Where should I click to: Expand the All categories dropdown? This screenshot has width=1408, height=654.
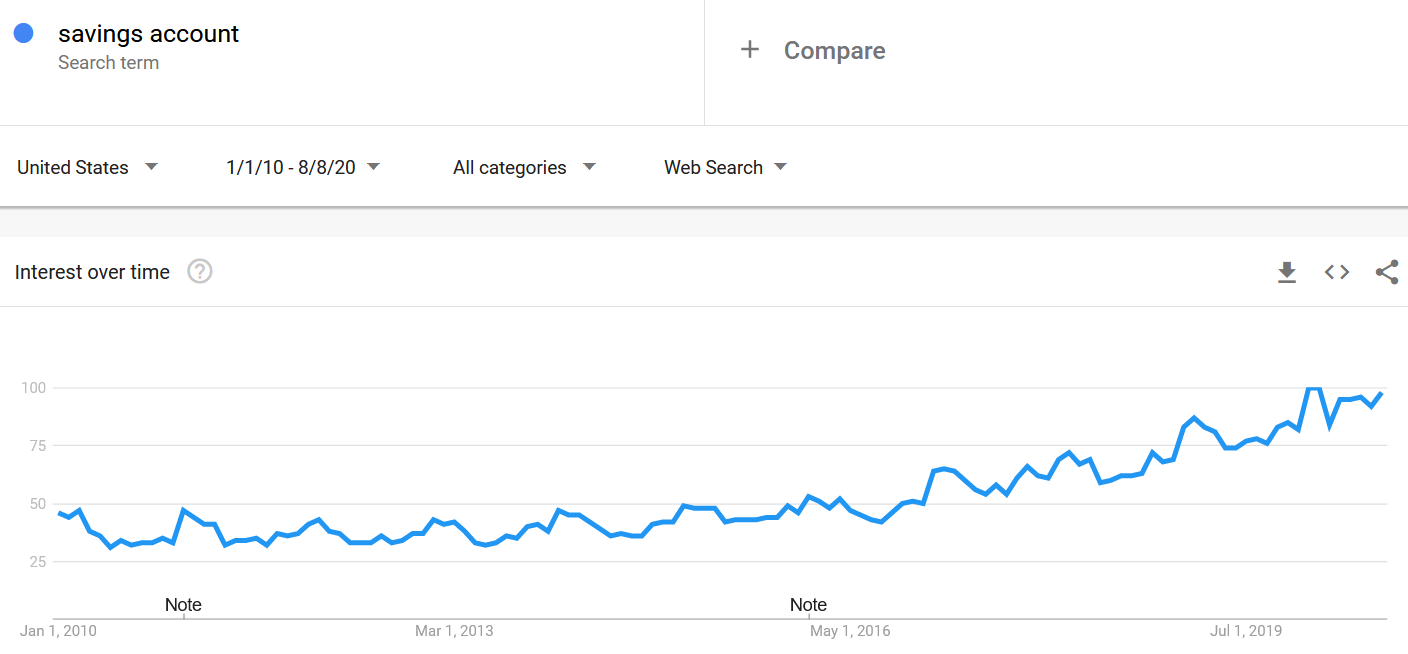[x=525, y=167]
